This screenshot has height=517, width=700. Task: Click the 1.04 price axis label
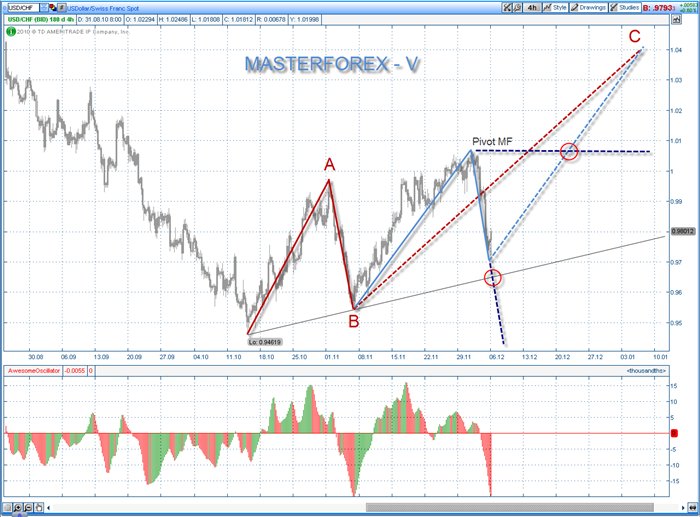(676, 50)
